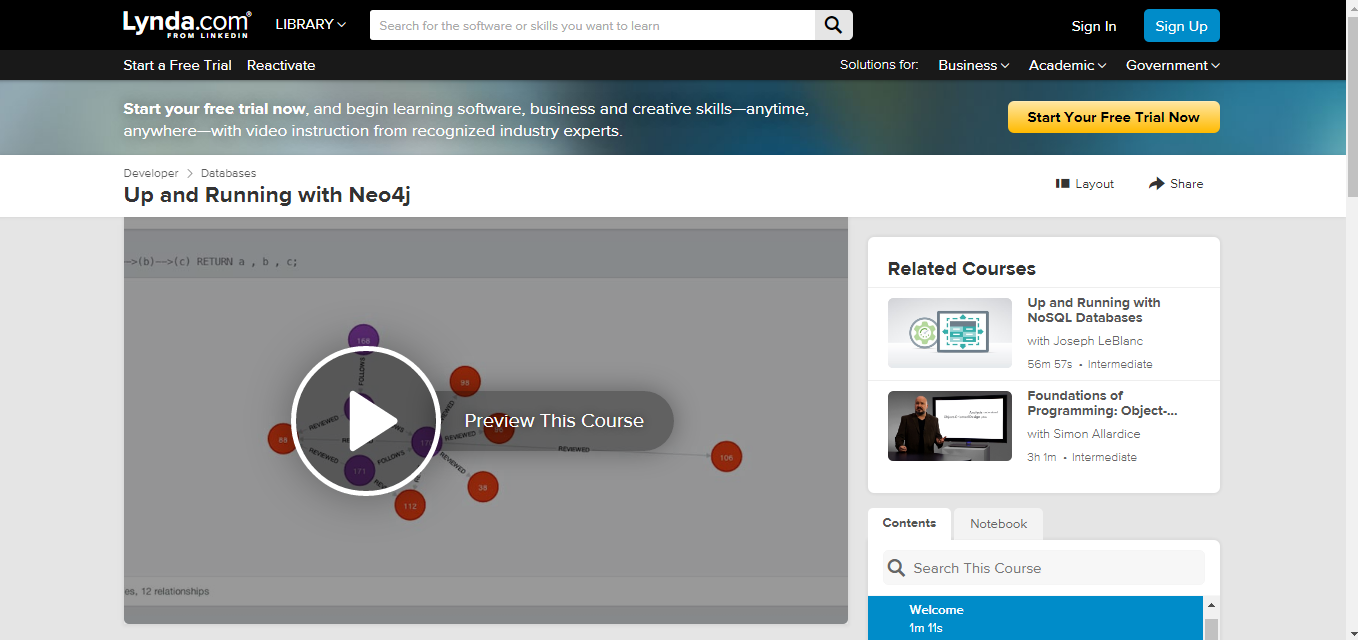Open the Start a Free Trial link

[x=177, y=65]
